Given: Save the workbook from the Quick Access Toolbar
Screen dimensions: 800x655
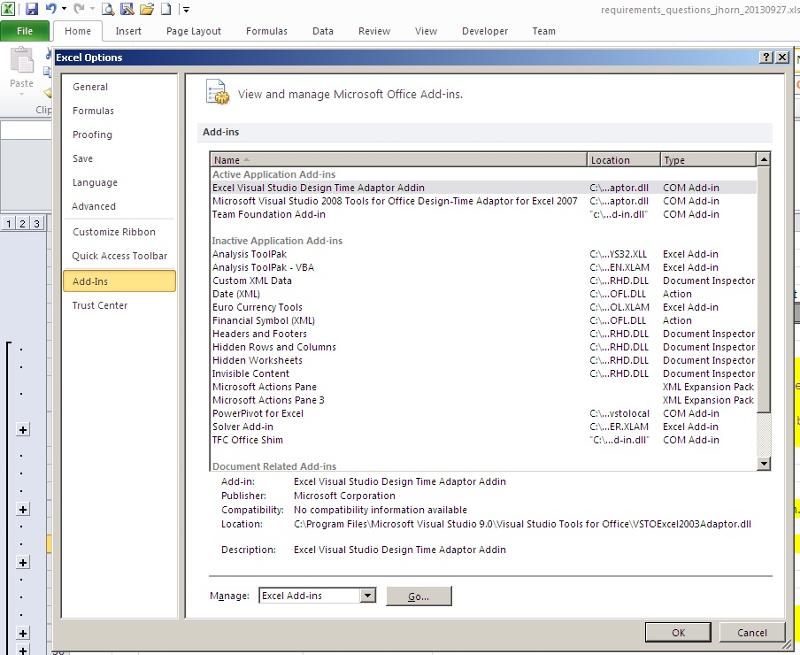Looking at the screenshot, I should point(32,9).
